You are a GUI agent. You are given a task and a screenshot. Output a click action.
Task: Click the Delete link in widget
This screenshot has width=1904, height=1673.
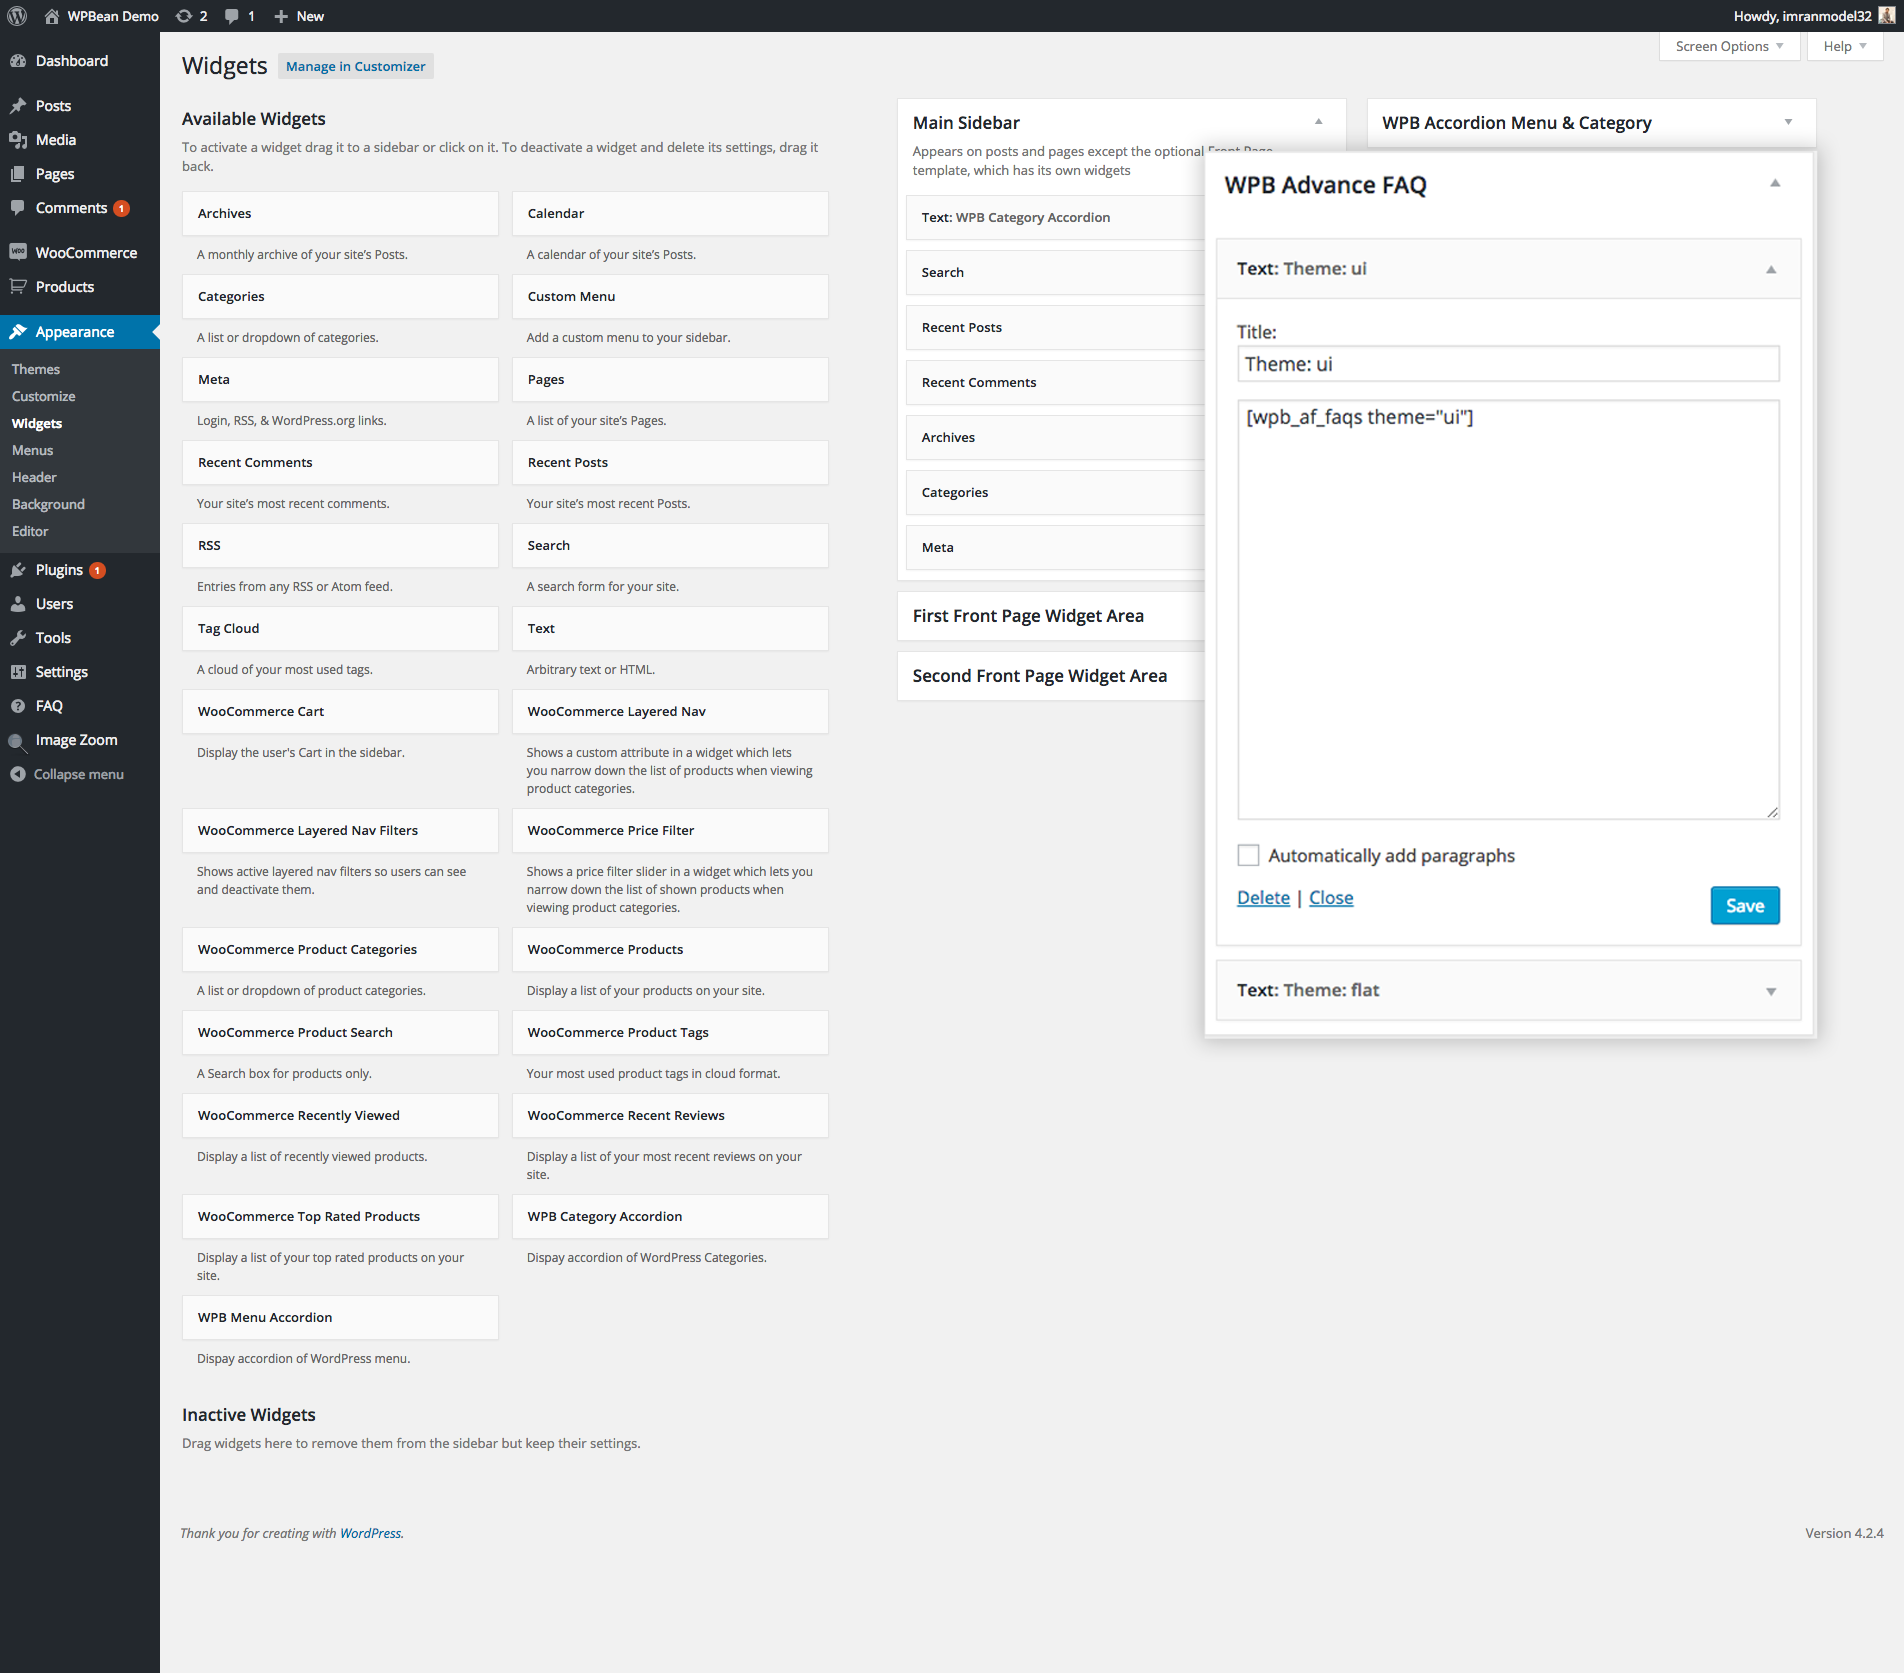click(1263, 897)
